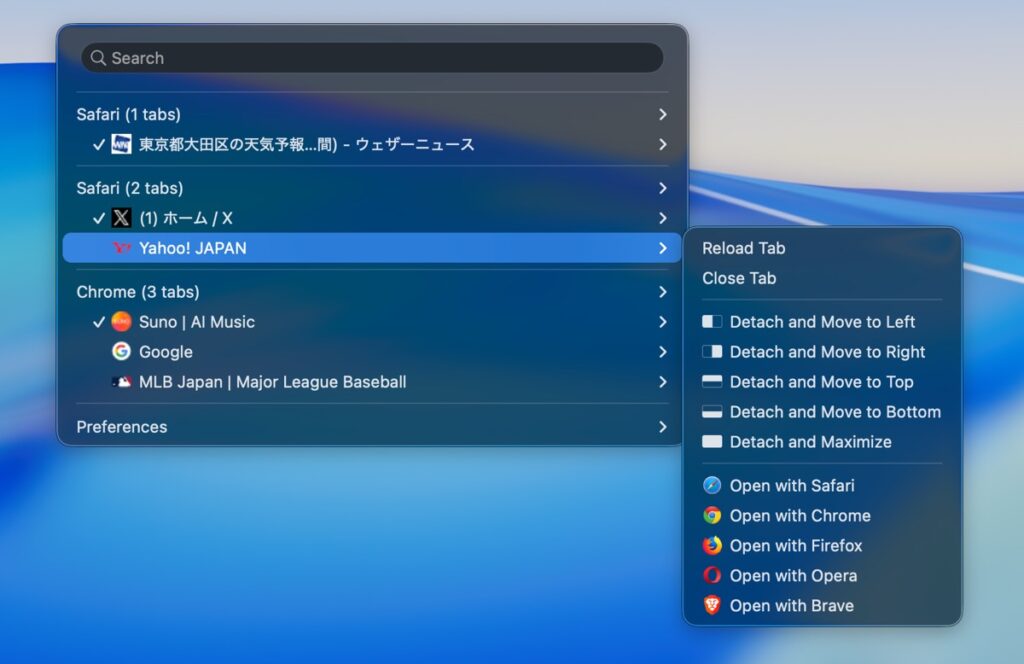The width and height of the screenshot is (1024, 664).
Task: Choose Reload Tab from the submenu
Action: click(743, 248)
